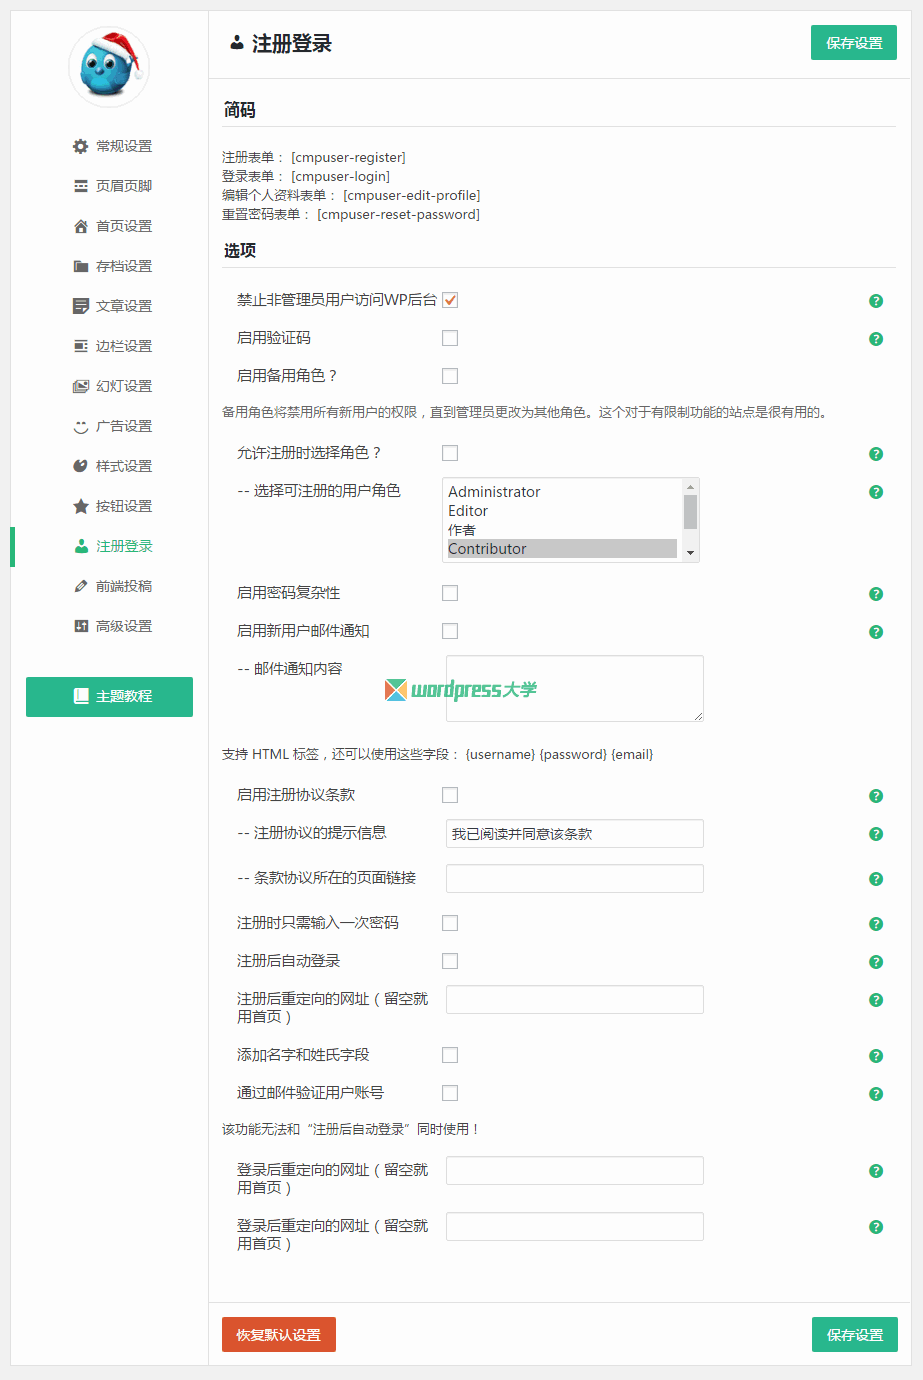Click 注册协议的提示信息 input field

tap(575, 834)
